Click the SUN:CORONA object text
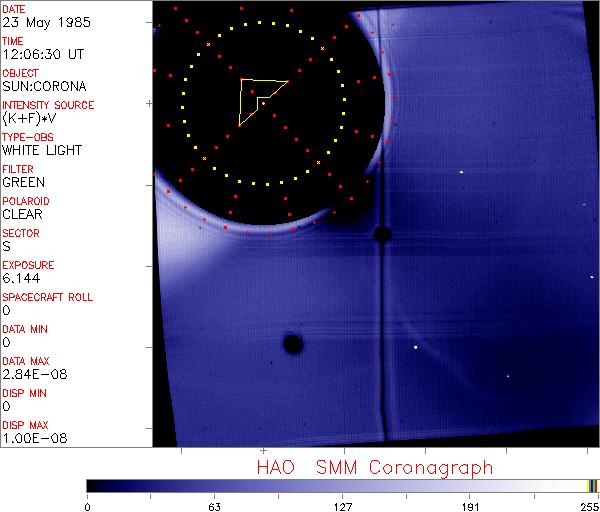Screen dimensions: 600x512 pyautogui.click(x=42, y=87)
